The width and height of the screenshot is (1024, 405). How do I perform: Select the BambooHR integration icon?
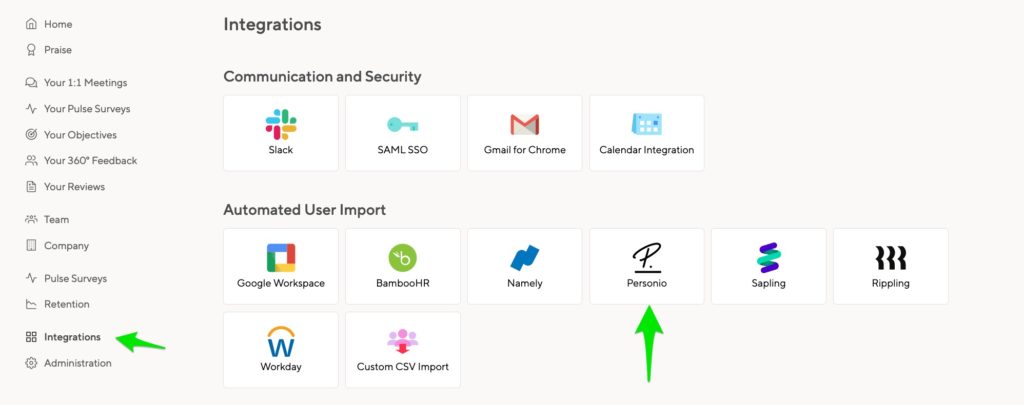pos(402,258)
